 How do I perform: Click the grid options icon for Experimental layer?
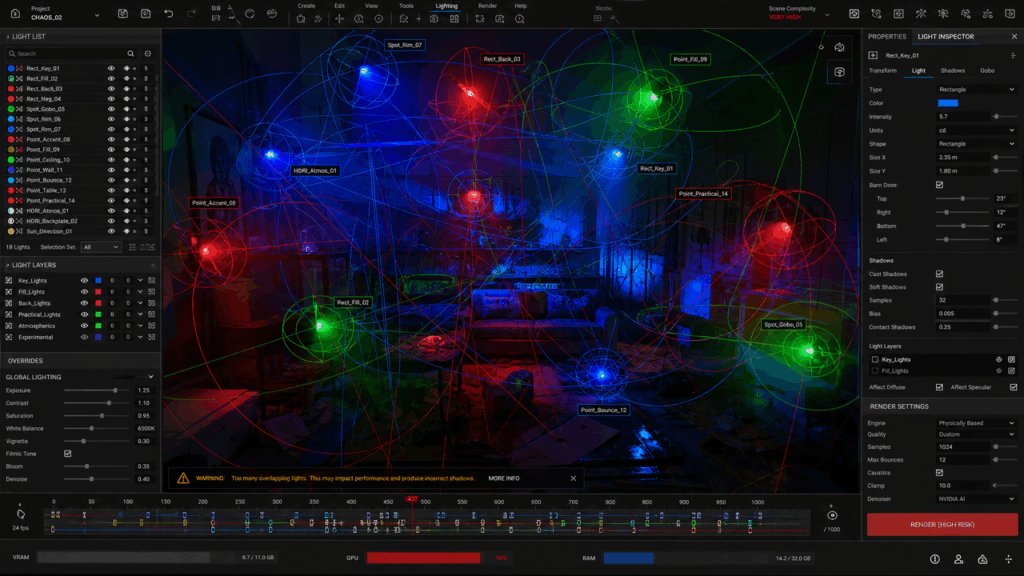pos(152,337)
